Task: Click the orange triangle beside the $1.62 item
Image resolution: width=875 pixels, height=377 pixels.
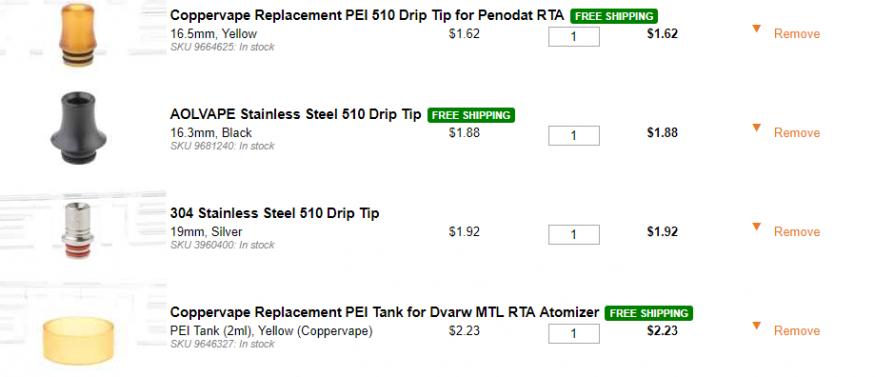Action: pos(757,29)
